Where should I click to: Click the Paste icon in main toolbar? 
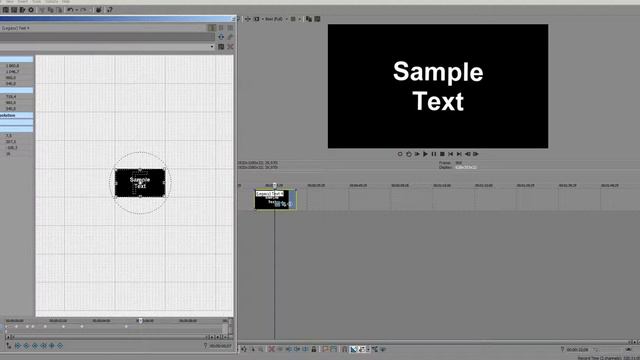point(59,10)
